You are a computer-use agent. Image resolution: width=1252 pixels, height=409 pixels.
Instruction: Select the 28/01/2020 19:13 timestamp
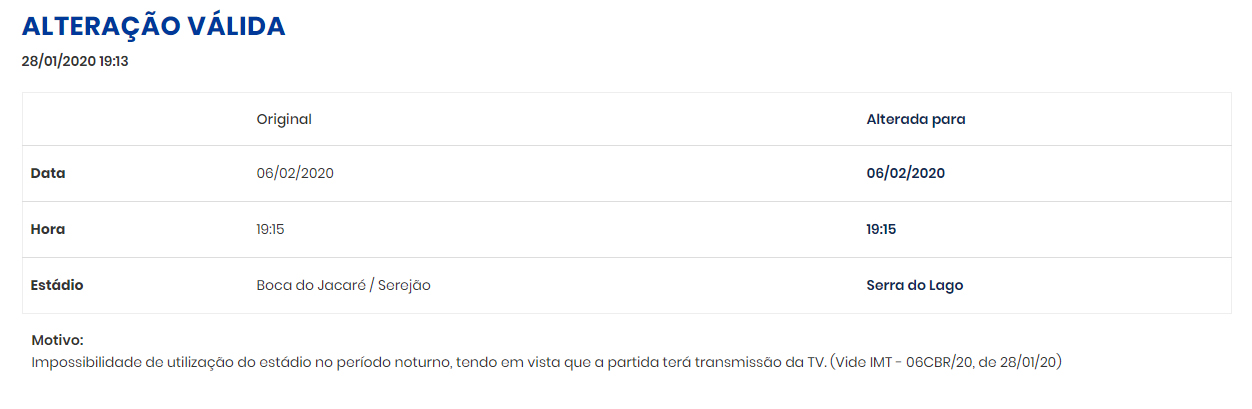(75, 61)
